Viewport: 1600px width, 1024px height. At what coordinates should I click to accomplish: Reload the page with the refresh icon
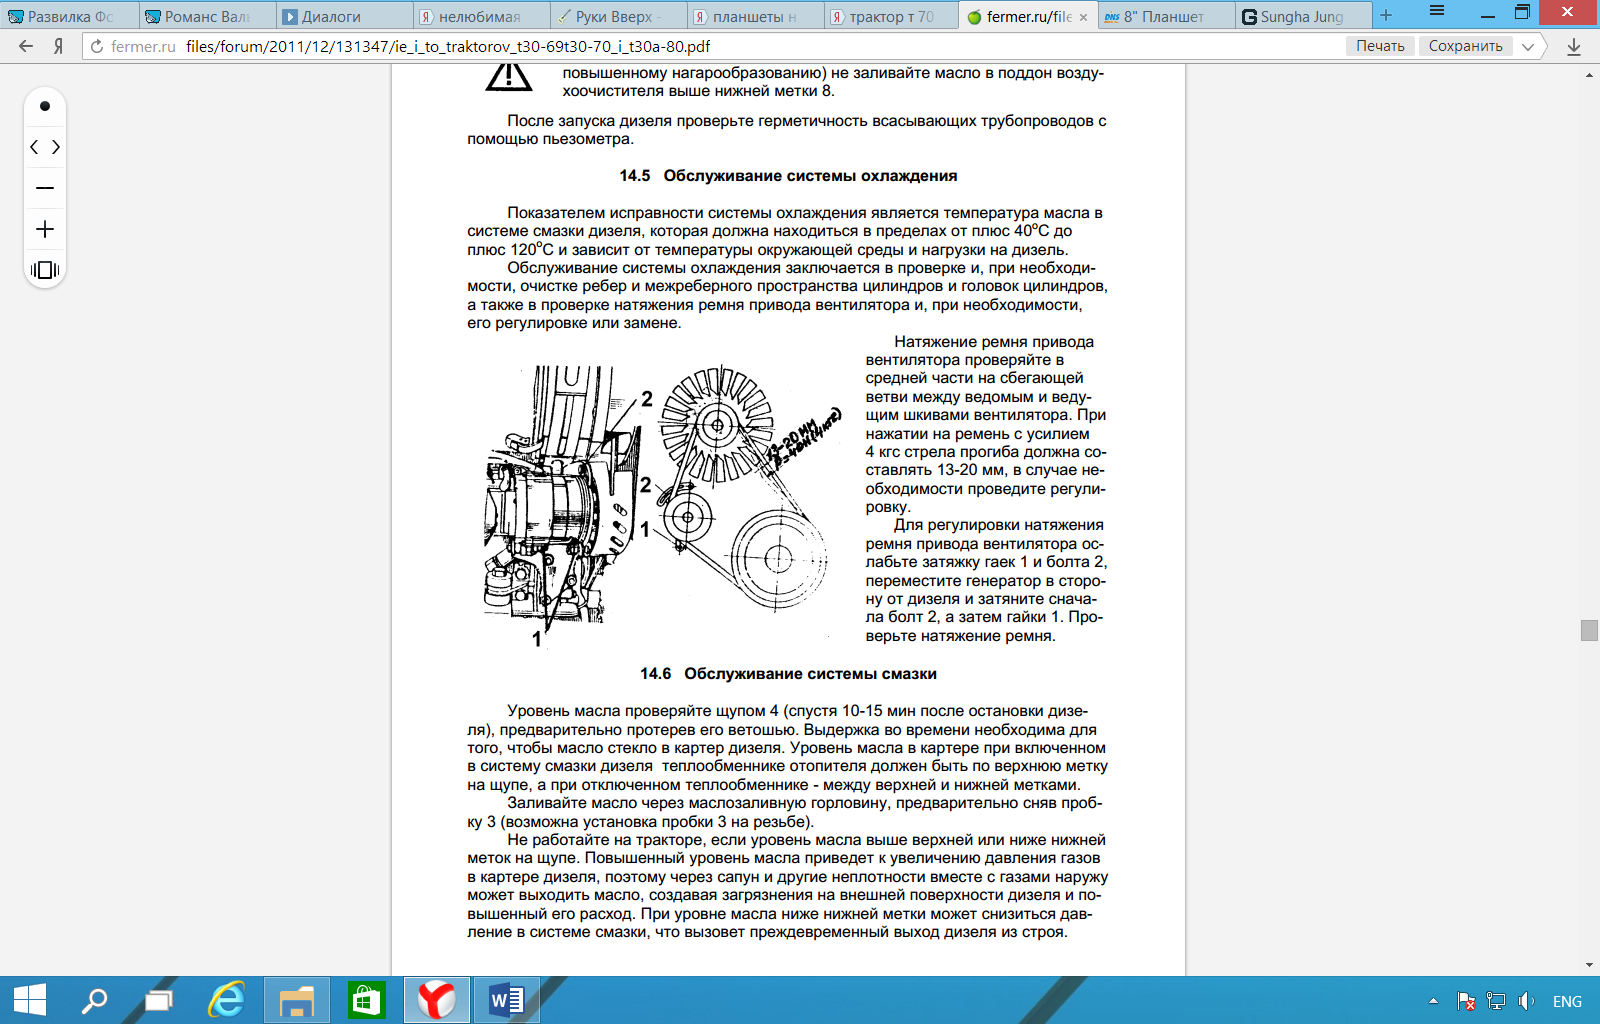pyautogui.click(x=97, y=46)
